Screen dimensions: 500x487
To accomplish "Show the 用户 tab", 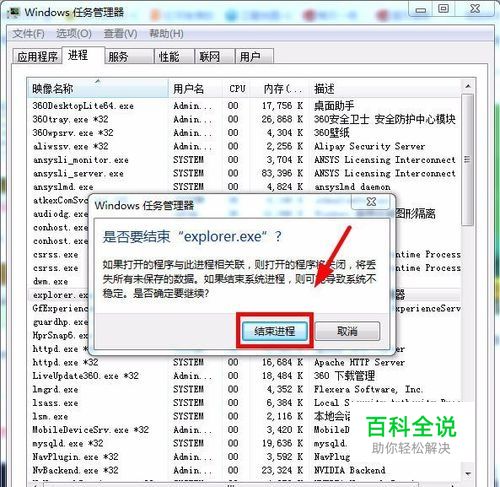I will (x=254, y=56).
